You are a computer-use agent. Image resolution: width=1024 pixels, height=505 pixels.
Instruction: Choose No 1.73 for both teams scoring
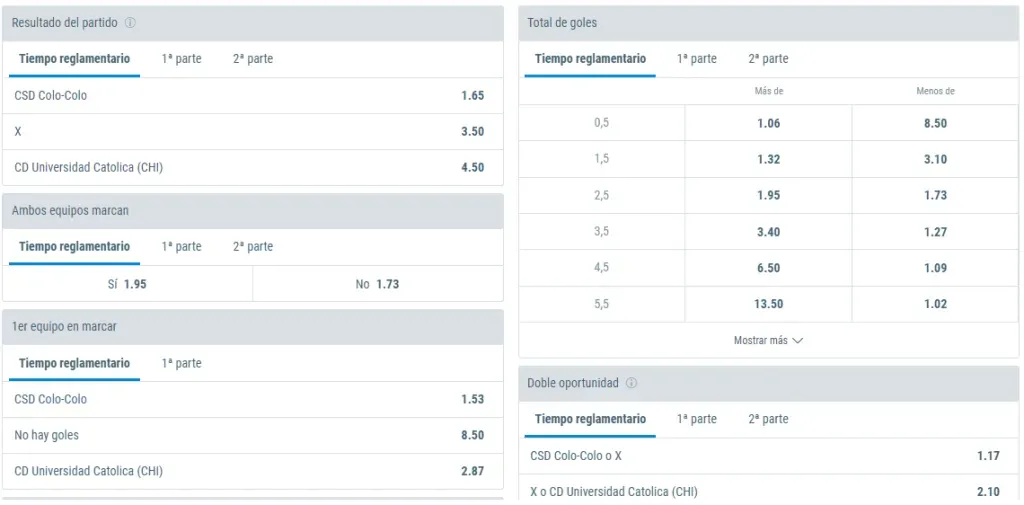pyautogui.click(x=377, y=284)
